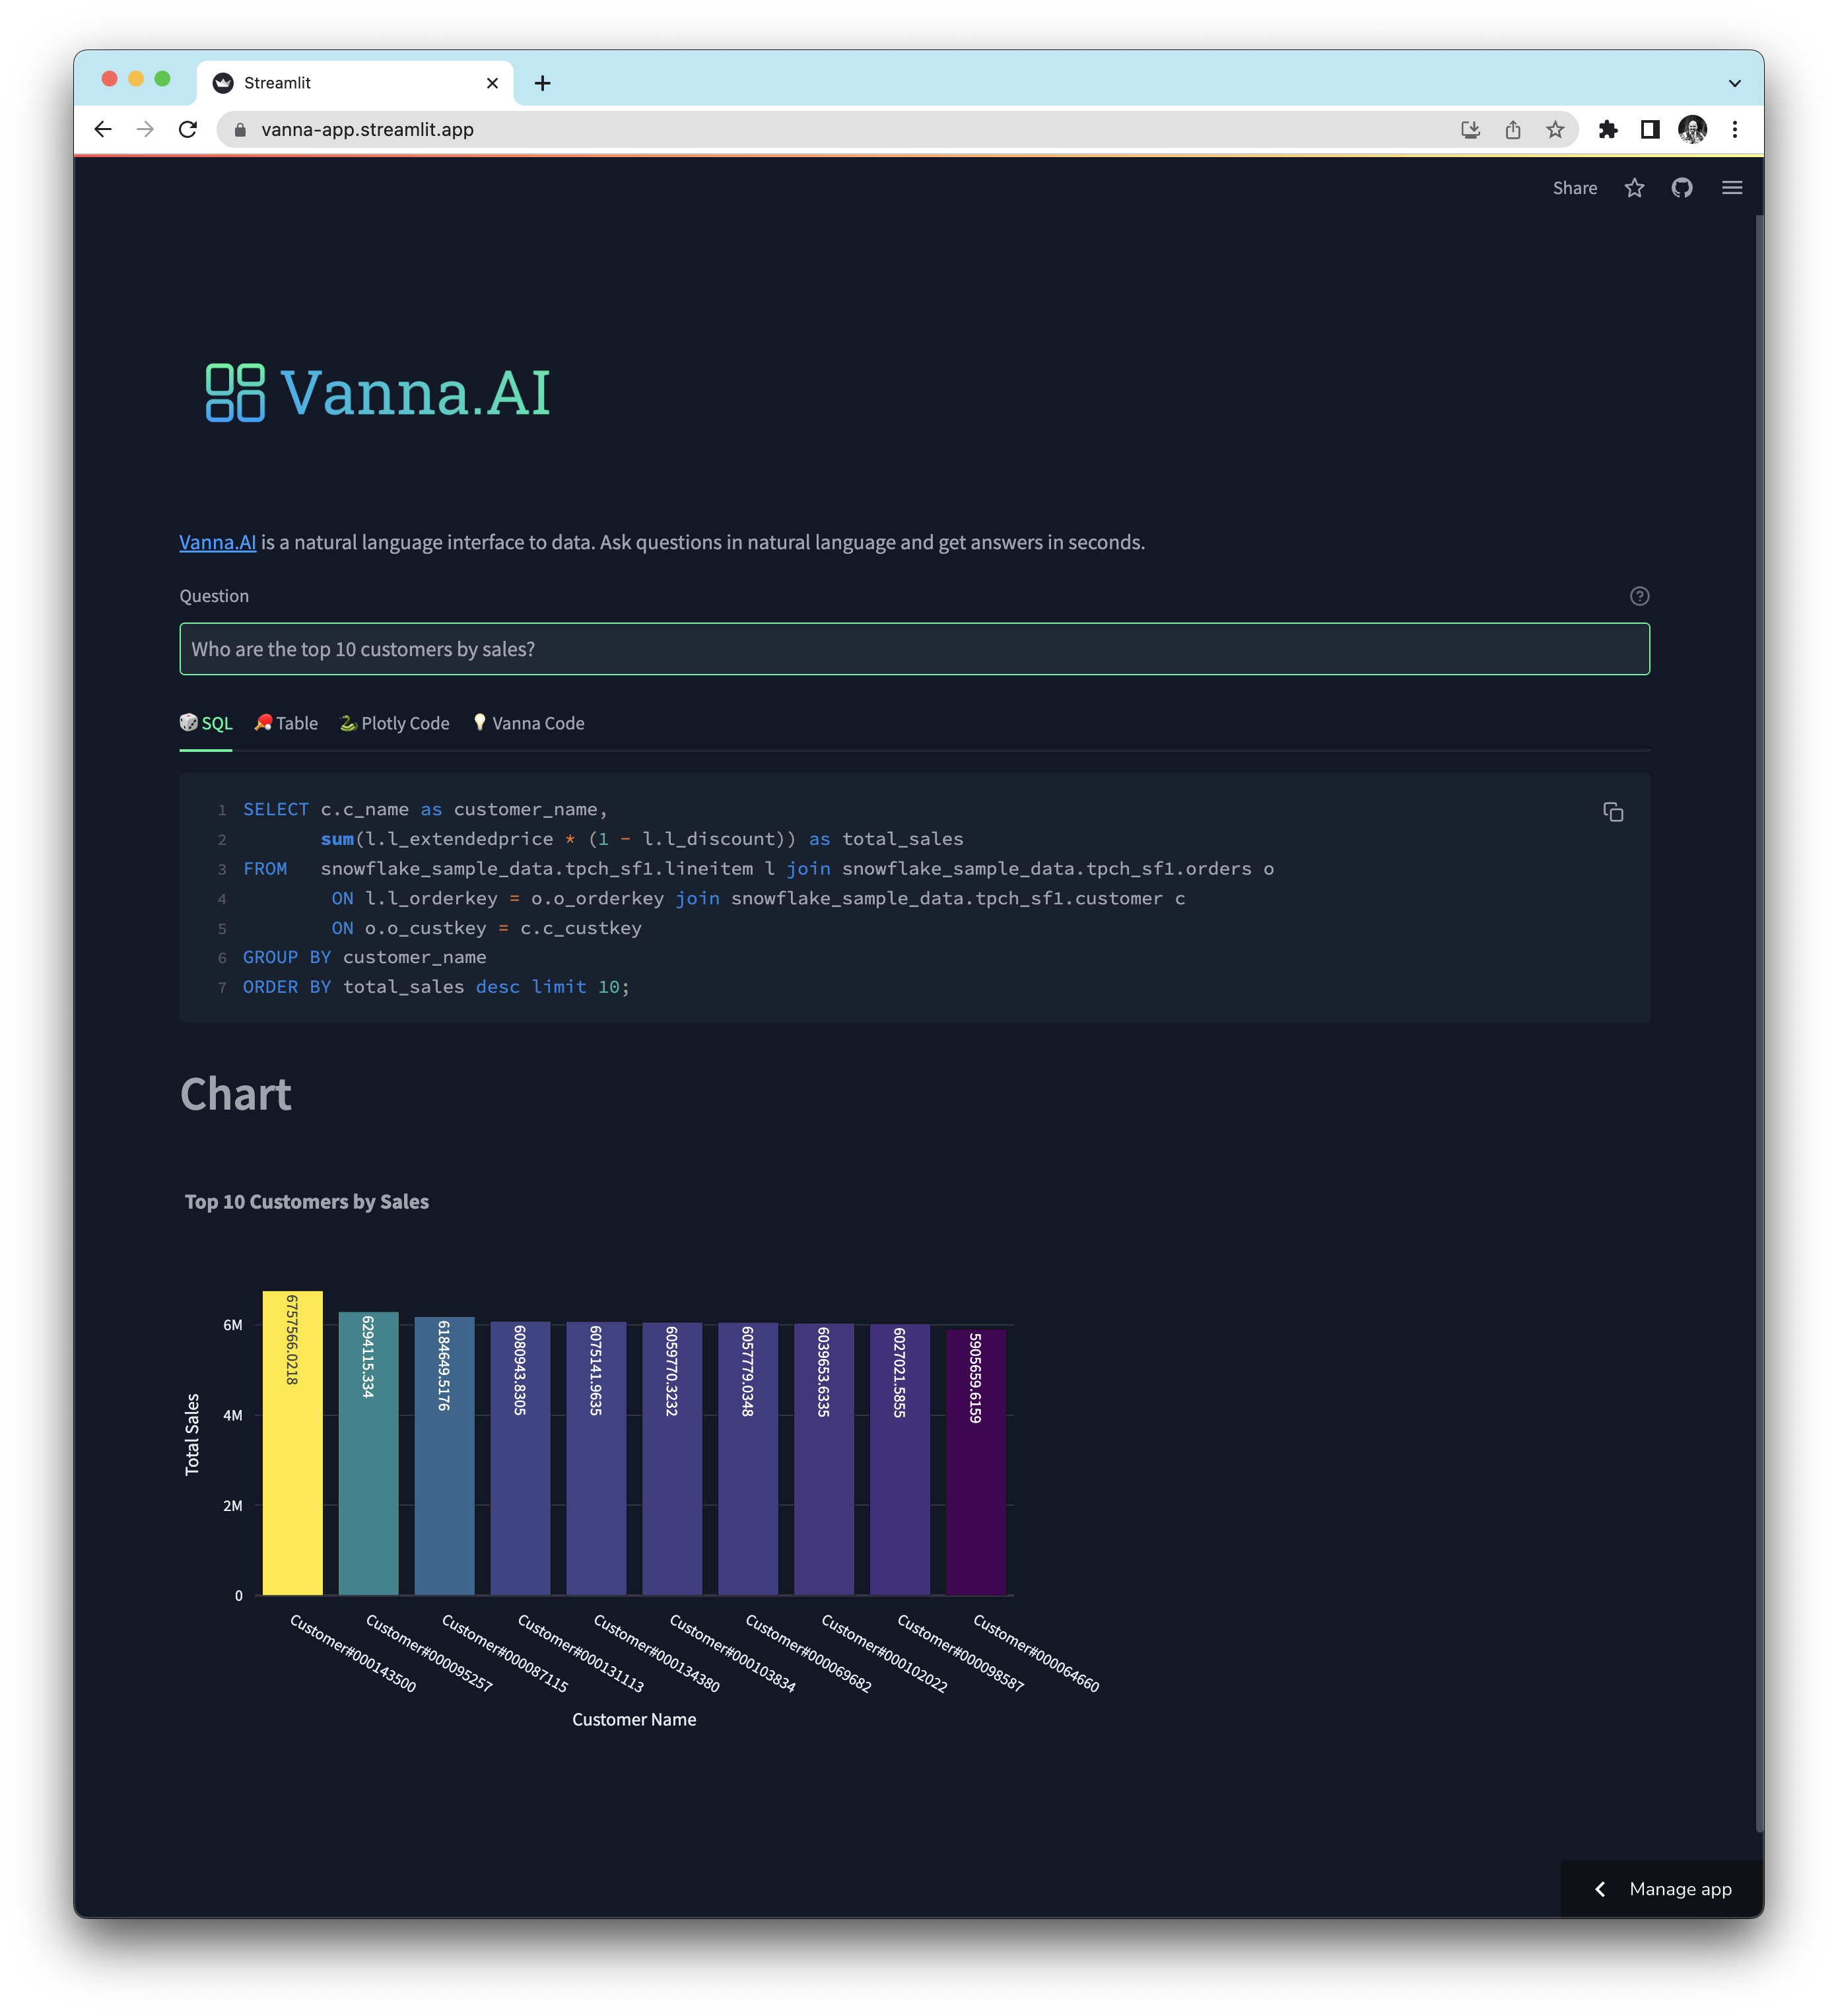The image size is (1838, 2016).
Task: Click the Share button
Action: (x=1575, y=187)
